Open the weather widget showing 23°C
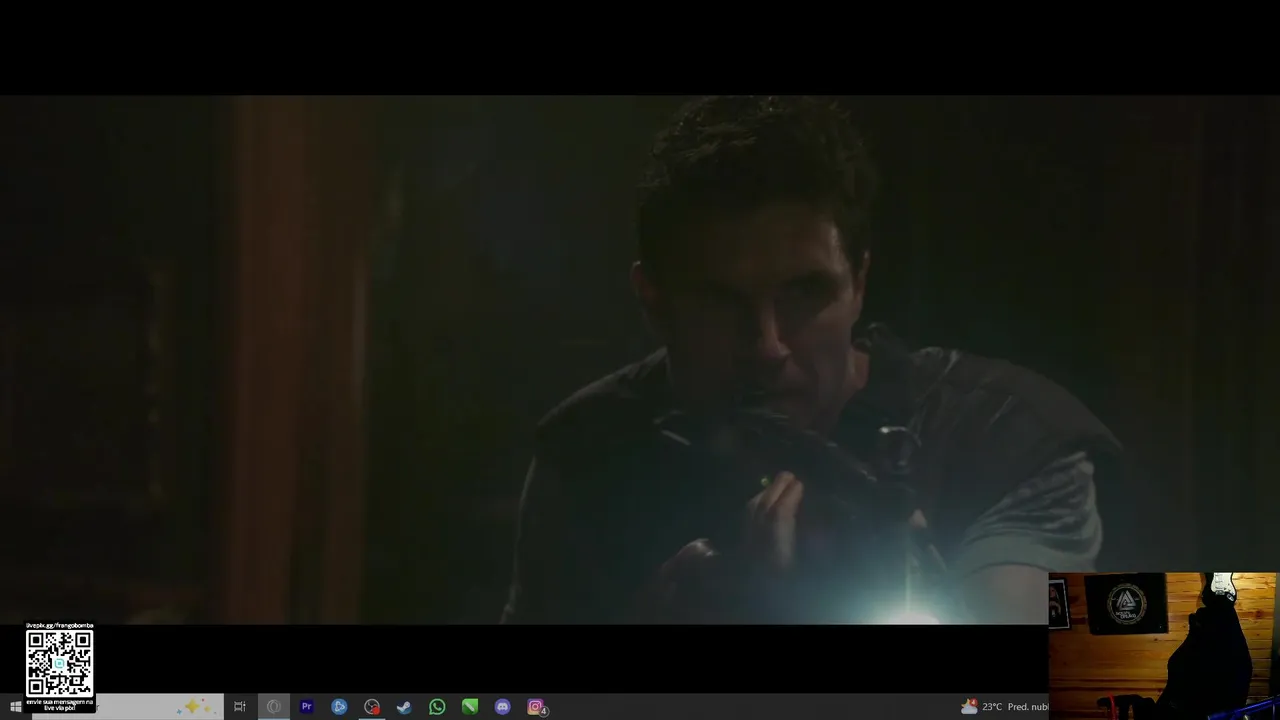The image size is (1280, 720). pyautogui.click(x=1003, y=707)
